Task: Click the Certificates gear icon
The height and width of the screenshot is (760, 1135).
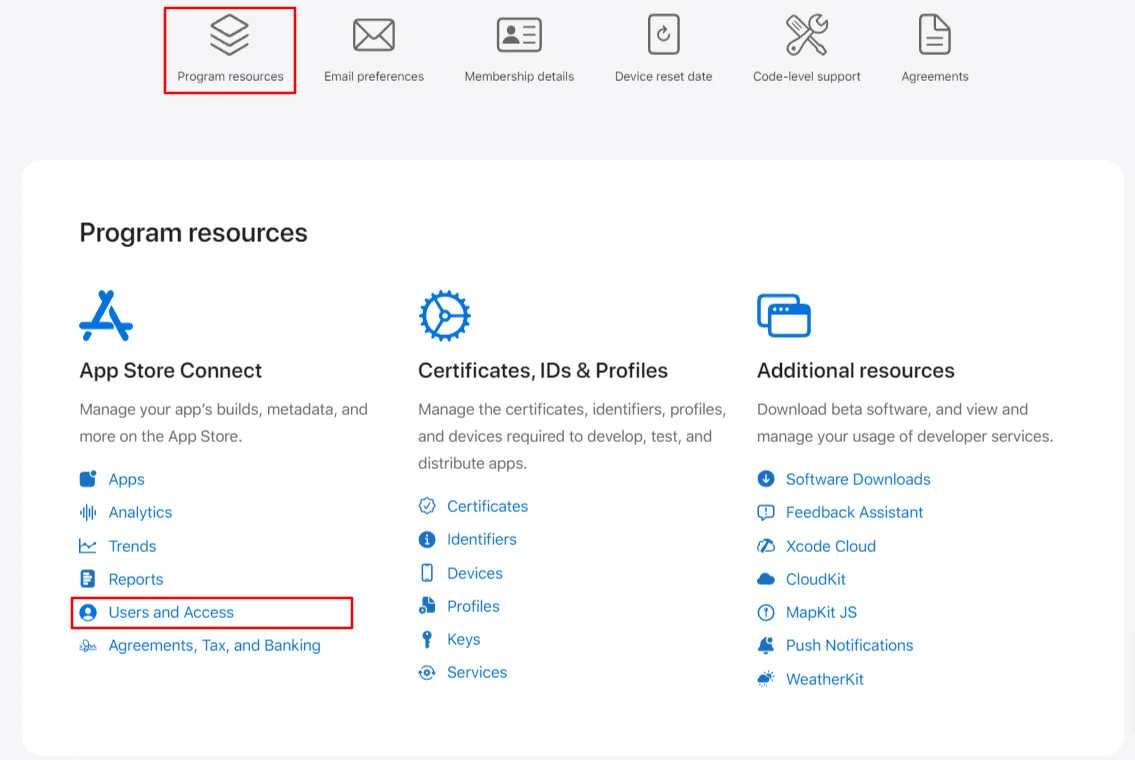Action: click(x=444, y=316)
